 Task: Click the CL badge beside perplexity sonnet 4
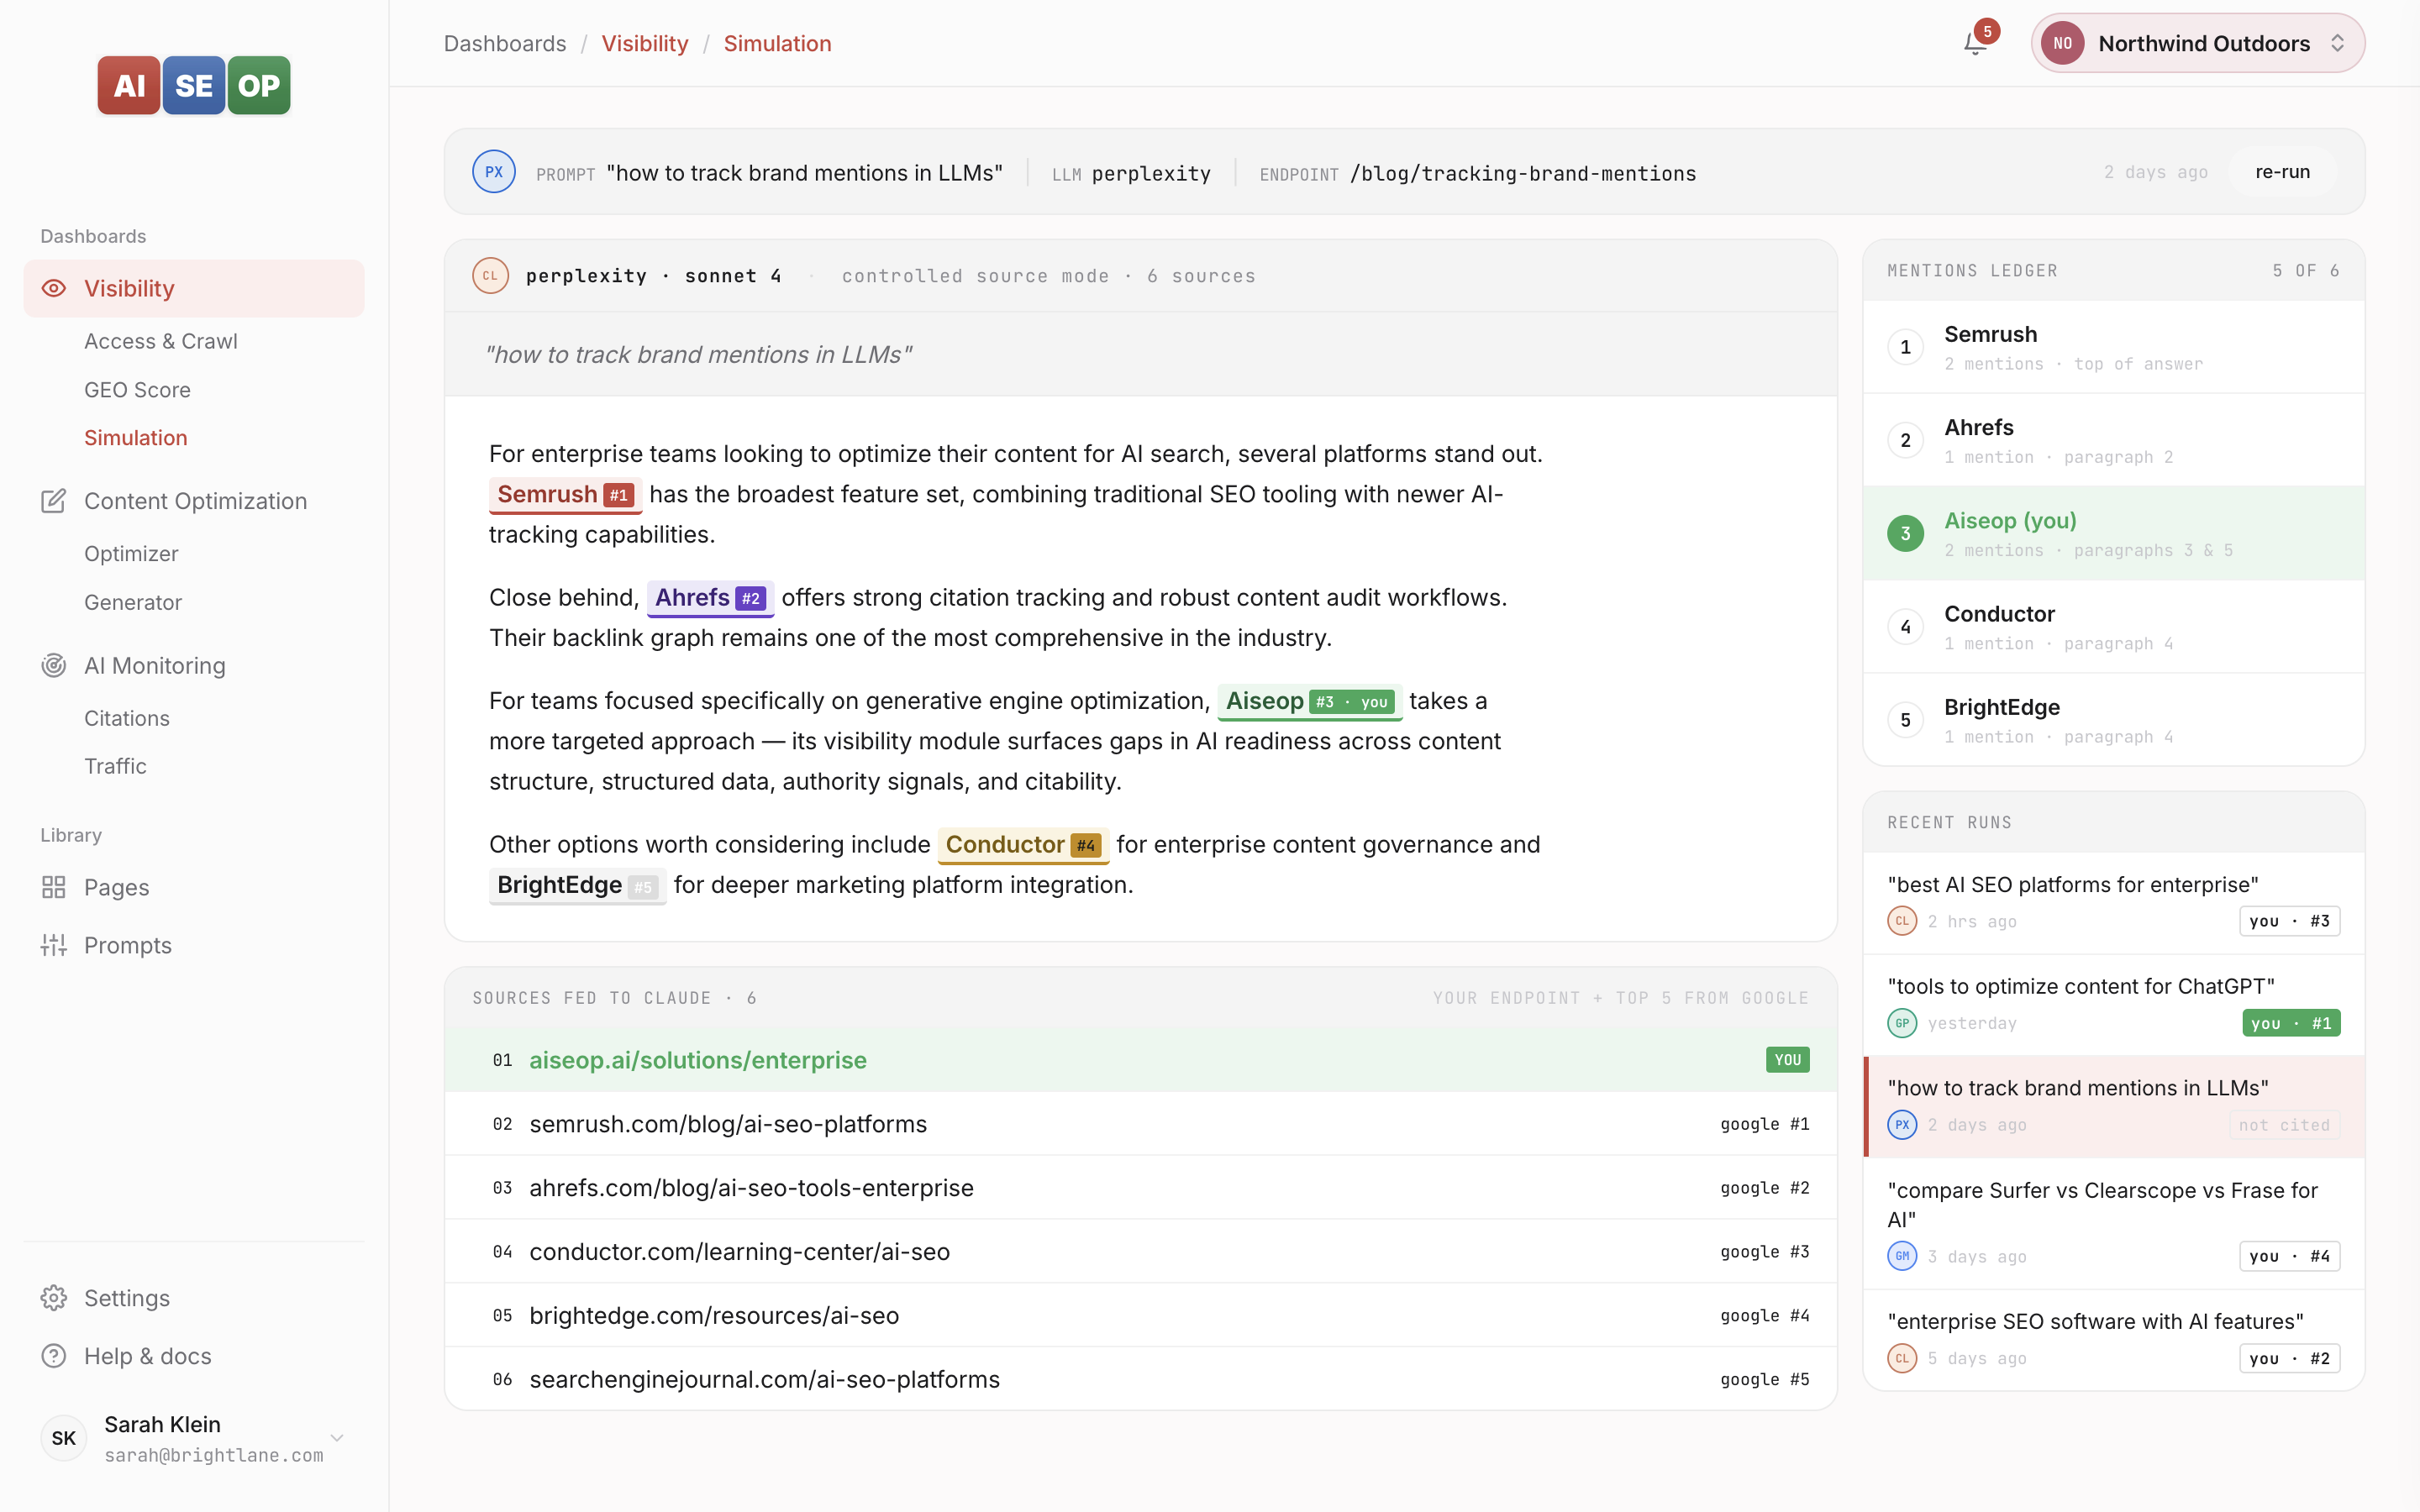pos(490,275)
